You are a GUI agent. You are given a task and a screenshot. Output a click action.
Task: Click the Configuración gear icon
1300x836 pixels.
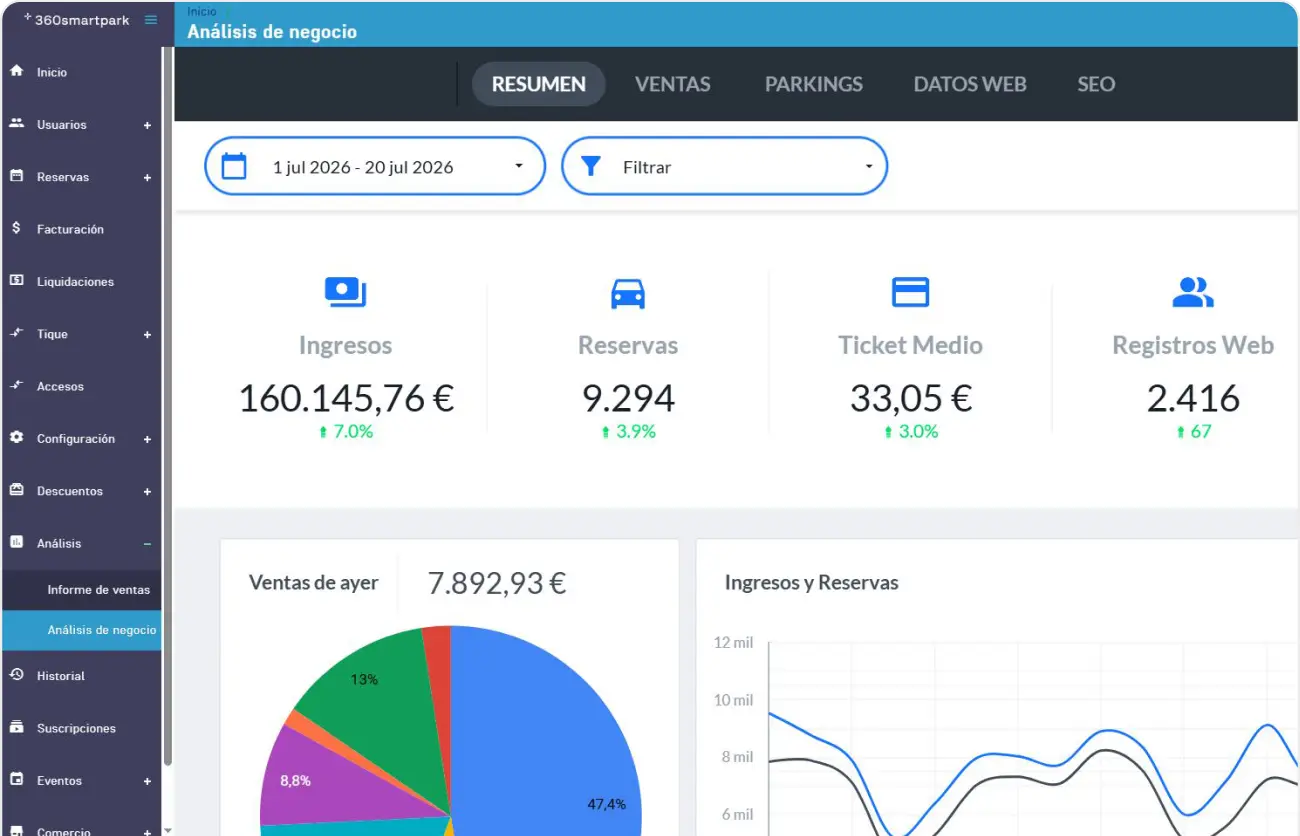pyautogui.click(x=16, y=438)
